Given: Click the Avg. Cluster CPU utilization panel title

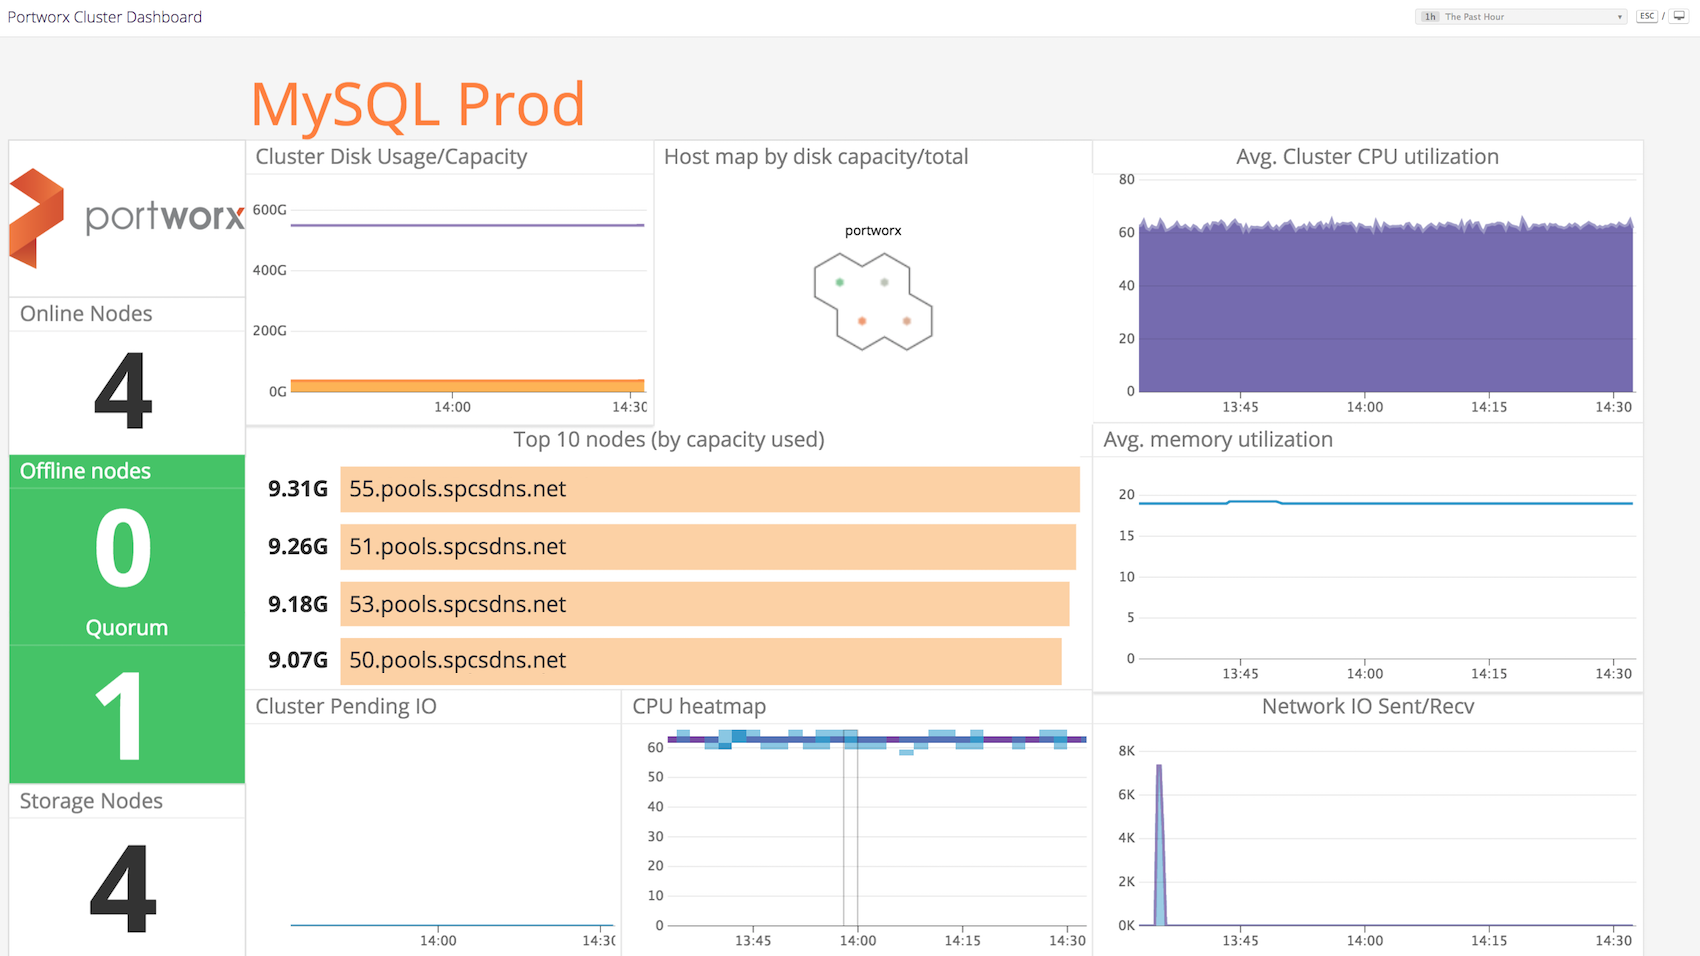Looking at the screenshot, I should click(x=1367, y=157).
